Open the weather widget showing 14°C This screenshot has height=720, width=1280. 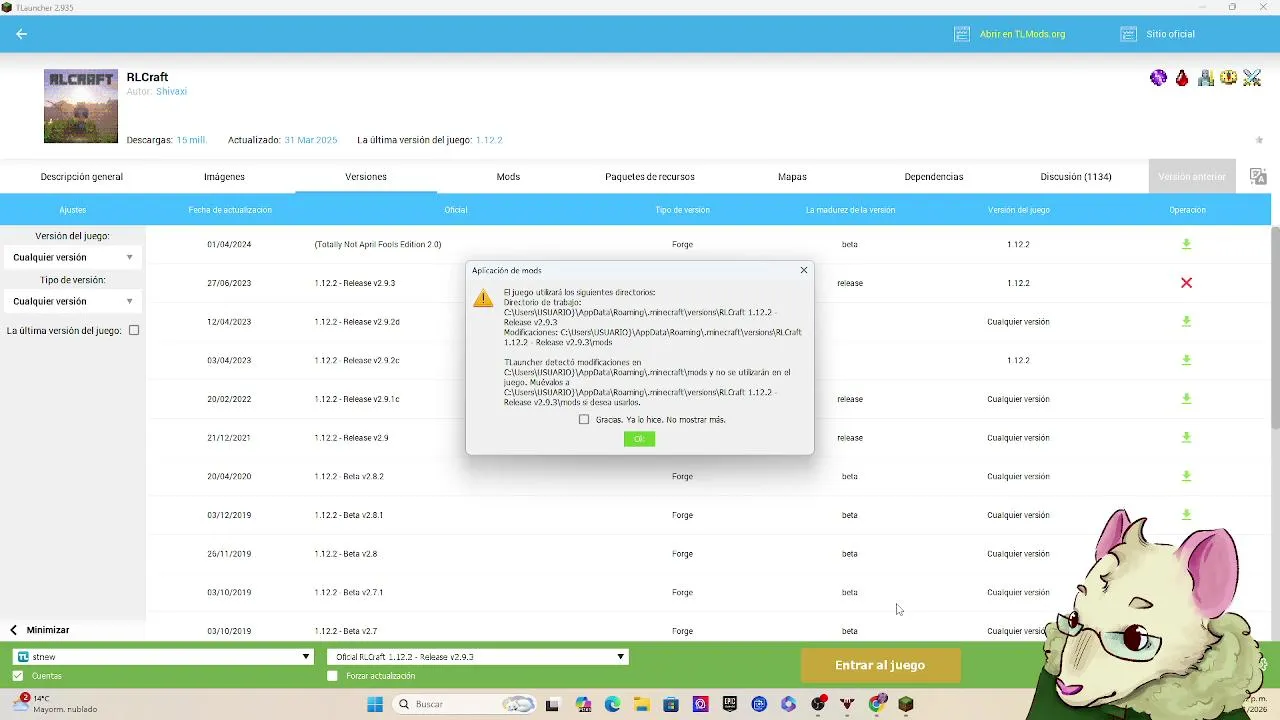click(55, 704)
